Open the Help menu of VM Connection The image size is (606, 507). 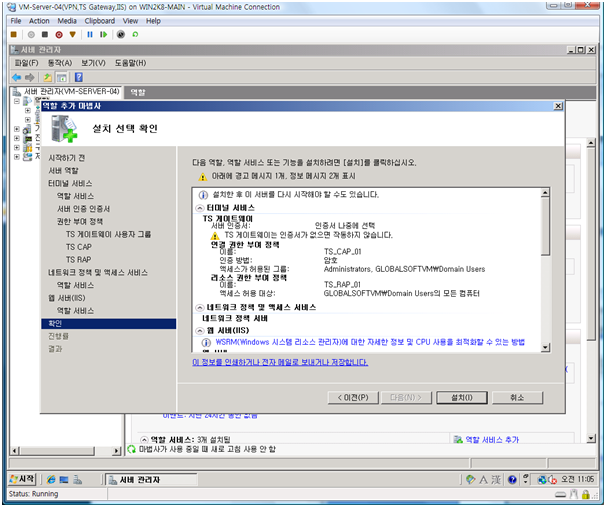(x=153, y=21)
